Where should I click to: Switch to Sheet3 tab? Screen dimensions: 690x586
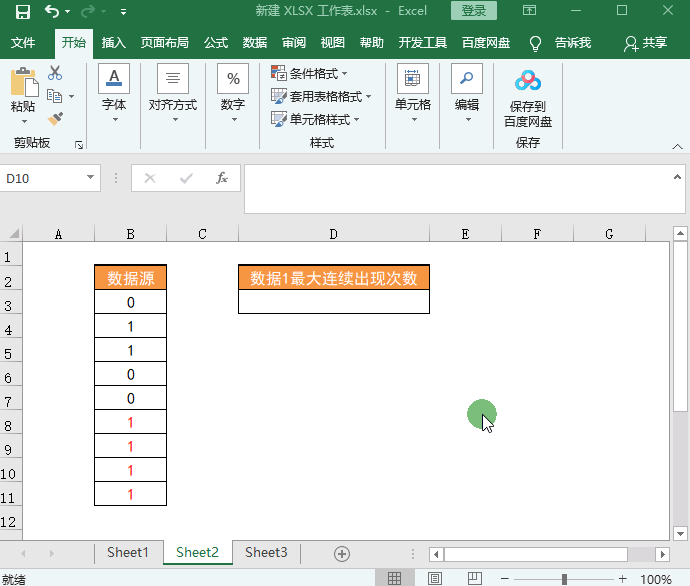[x=266, y=552]
